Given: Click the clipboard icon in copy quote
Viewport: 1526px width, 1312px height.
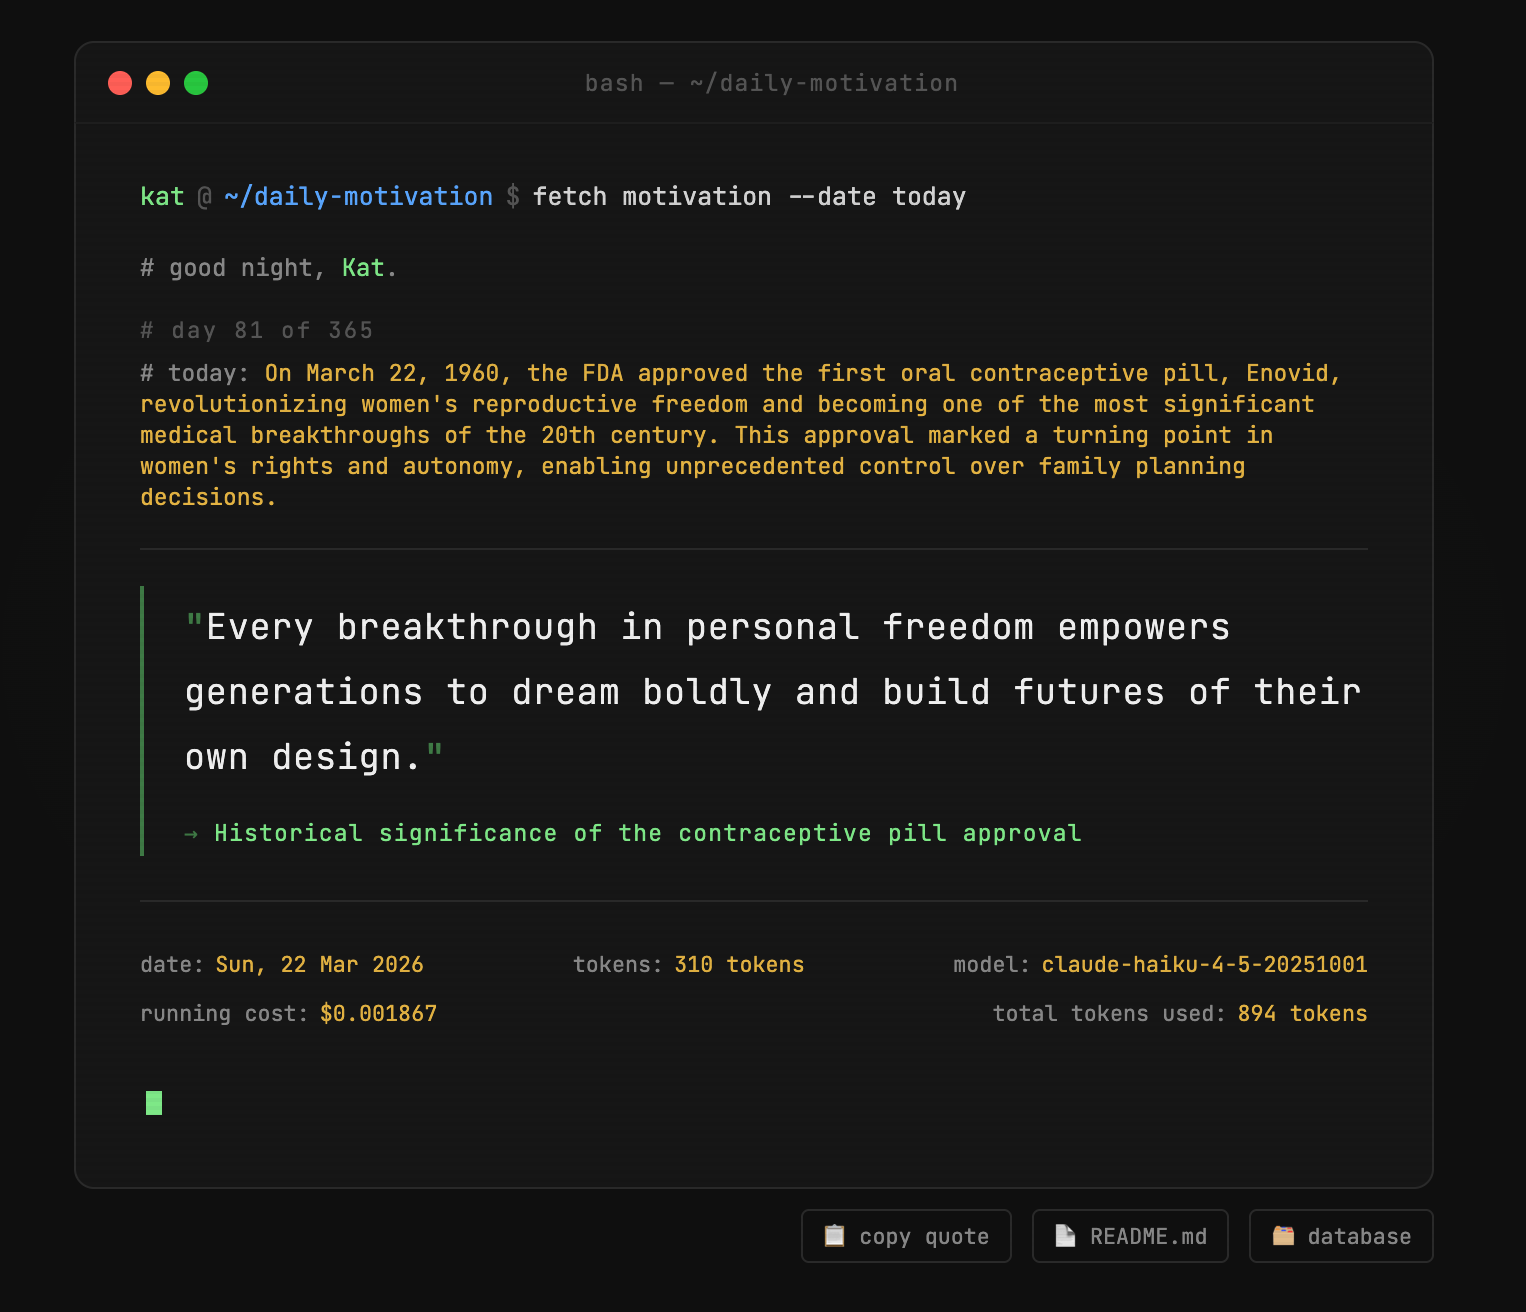Looking at the screenshot, I should (834, 1236).
